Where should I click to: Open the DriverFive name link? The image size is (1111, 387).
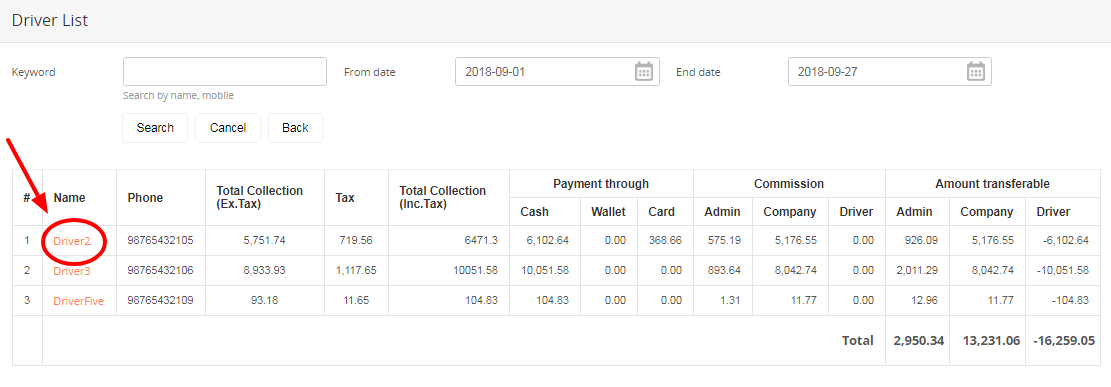[x=79, y=301]
